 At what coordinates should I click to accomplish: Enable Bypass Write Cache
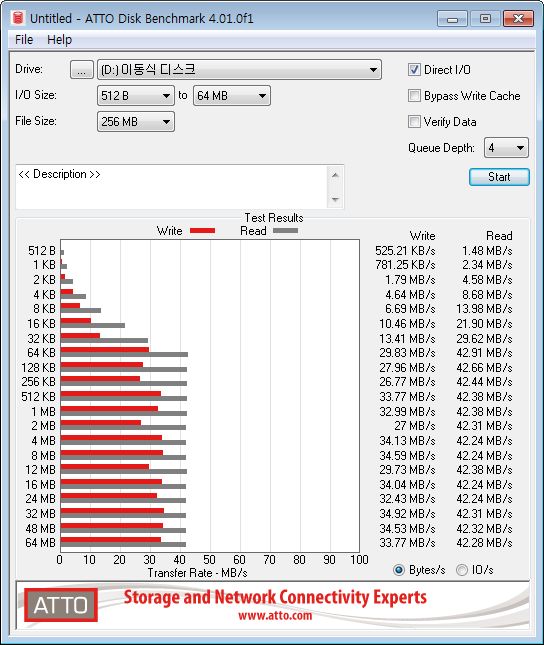[x=414, y=96]
